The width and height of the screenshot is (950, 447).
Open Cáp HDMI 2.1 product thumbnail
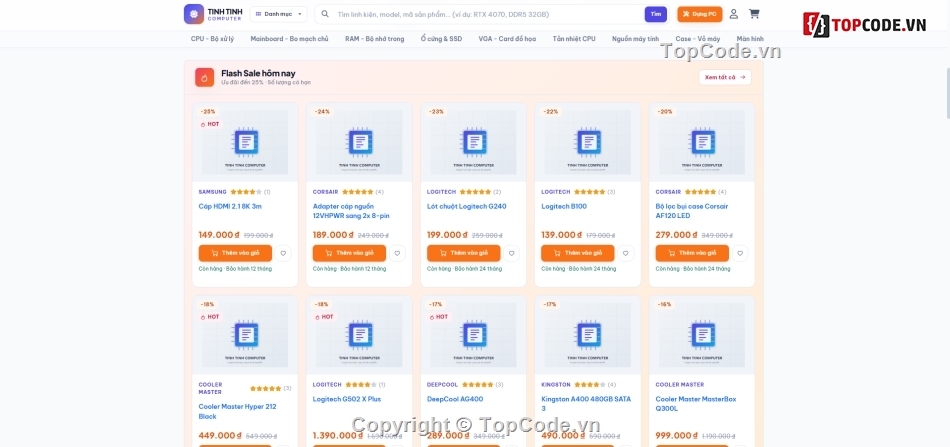(x=245, y=142)
